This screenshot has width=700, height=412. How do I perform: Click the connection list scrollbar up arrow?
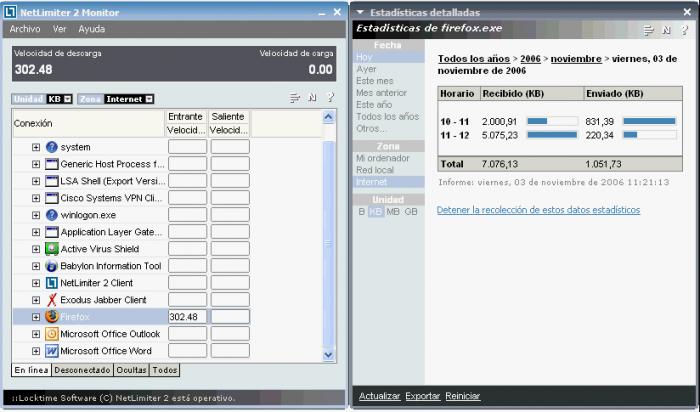pyautogui.click(x=328, y=117)
